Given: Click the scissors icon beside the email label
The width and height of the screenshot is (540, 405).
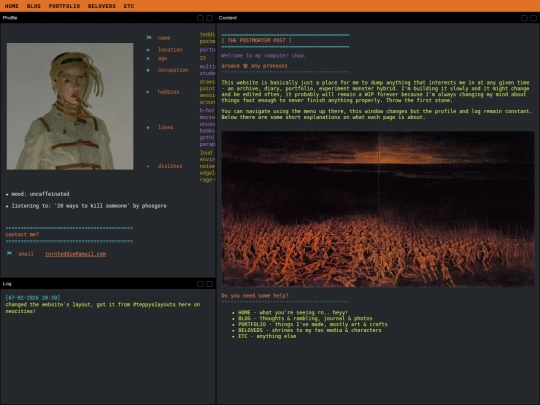Looking at the screenshot, I should (x=9, y=253).
